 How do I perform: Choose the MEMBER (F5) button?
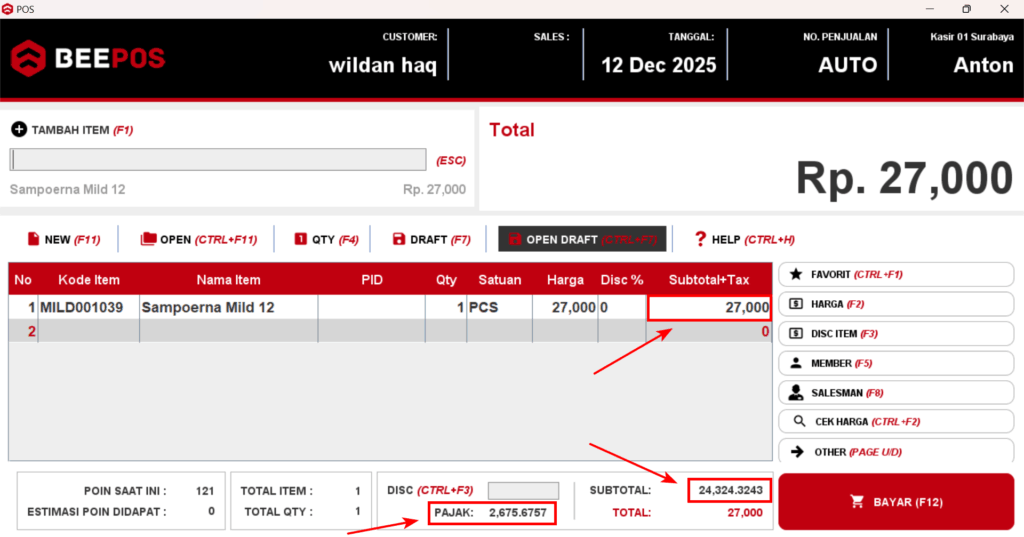[895, 363]
